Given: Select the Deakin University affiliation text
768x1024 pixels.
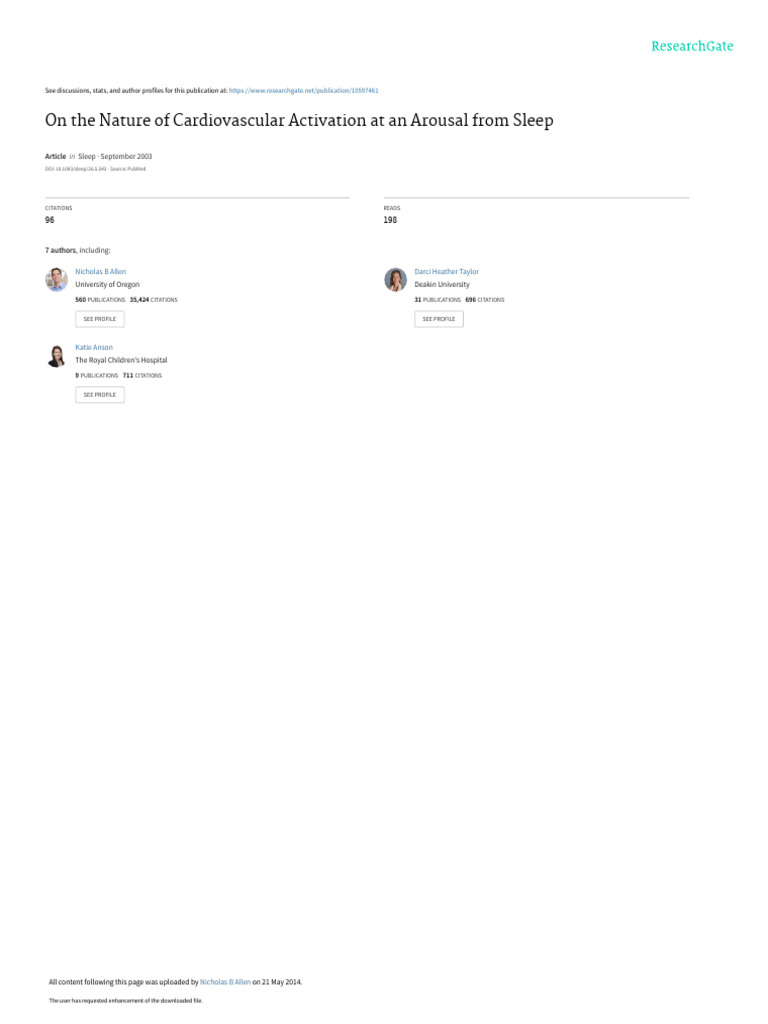Looking at the screenshot, I should [441, 285].
